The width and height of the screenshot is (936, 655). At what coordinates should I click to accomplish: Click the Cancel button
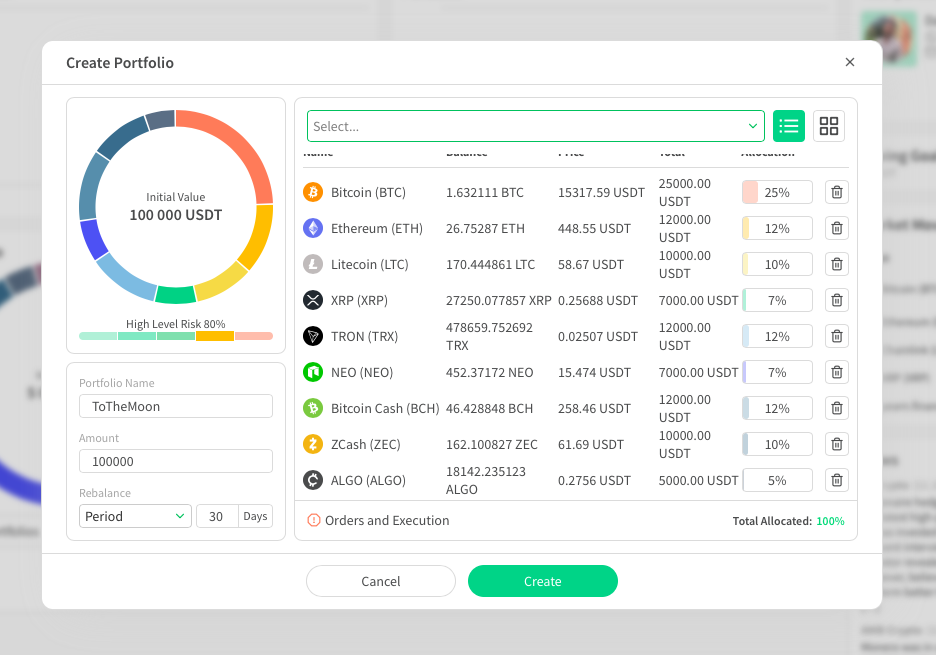(381, 581)
